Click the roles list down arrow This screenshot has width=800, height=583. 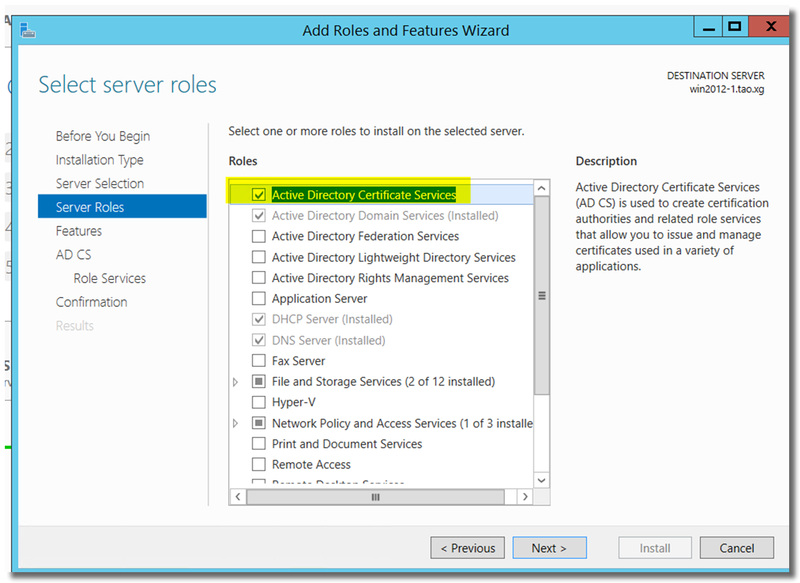(x=541, y=480)
